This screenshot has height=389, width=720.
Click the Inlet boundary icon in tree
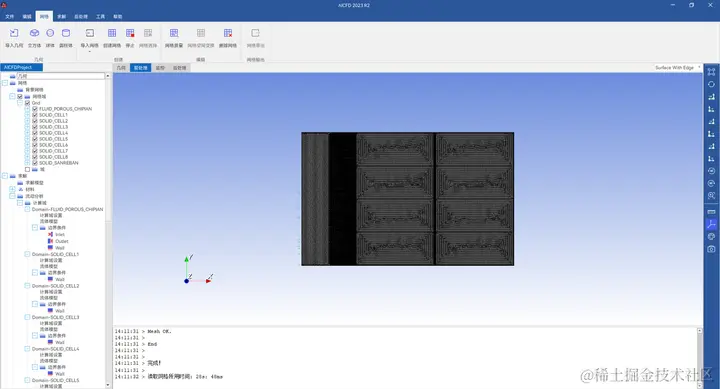[x=51, y=234]
